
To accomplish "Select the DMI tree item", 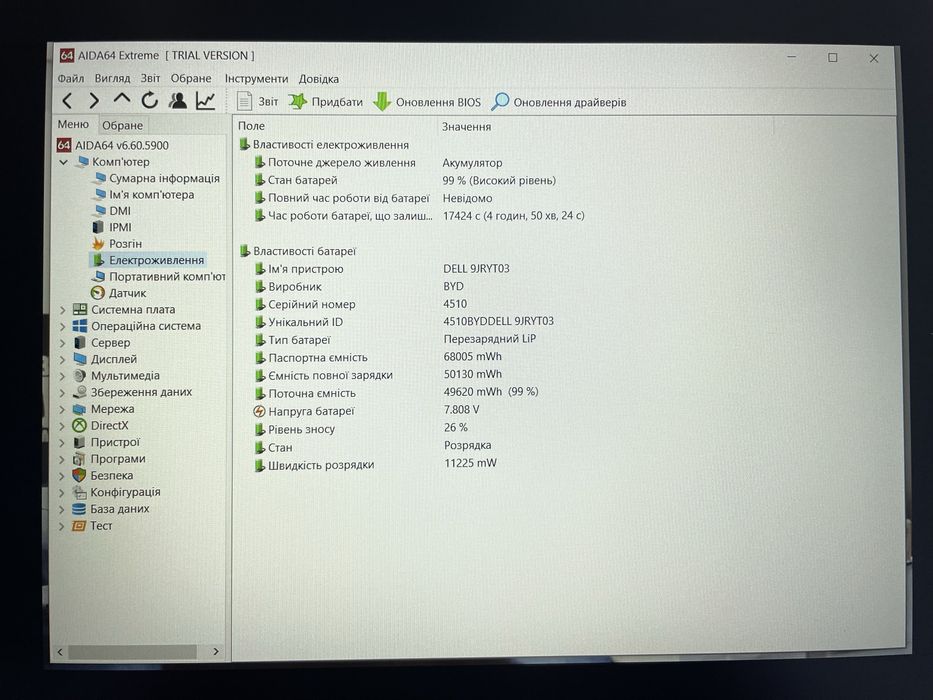I will [112, 211].
